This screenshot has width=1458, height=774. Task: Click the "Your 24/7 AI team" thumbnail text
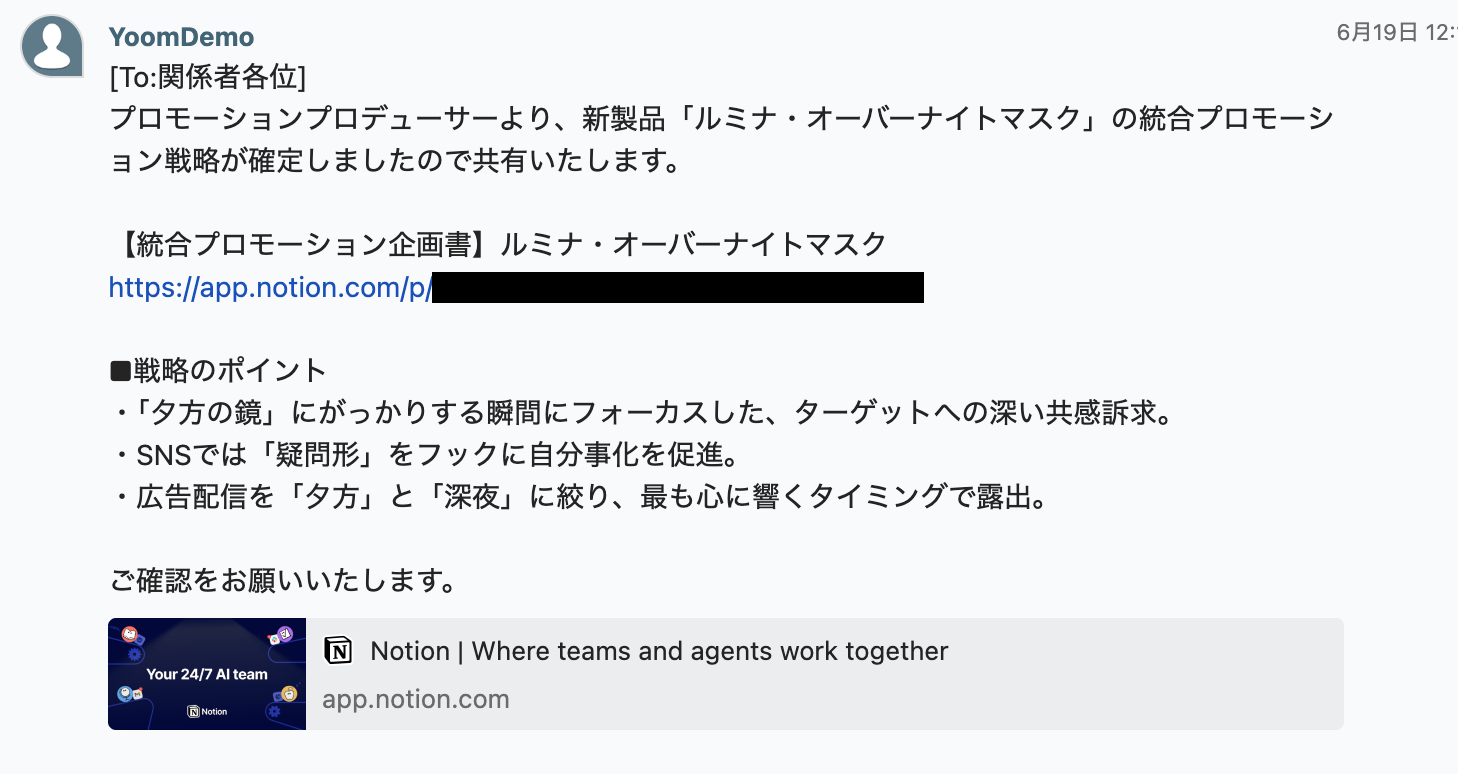(x=207, y=674)
